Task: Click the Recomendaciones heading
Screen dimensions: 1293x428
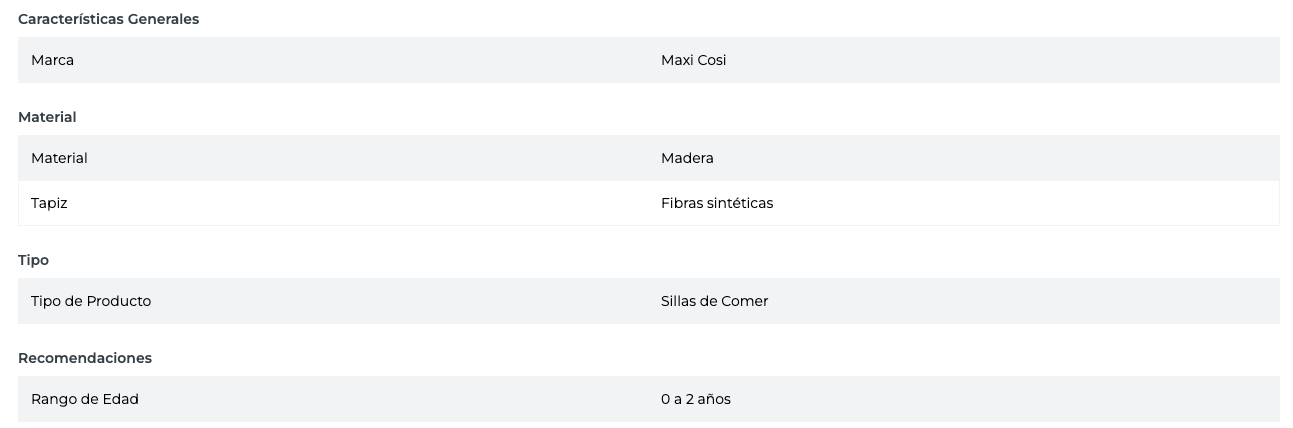Action: click(85, 358)
